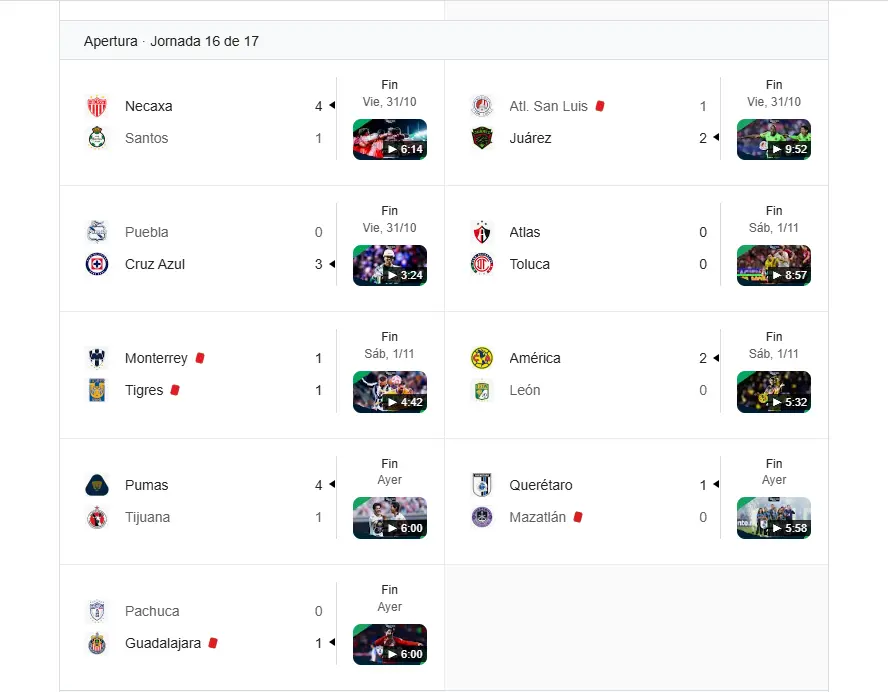
Task: Click the Cruz Azul team crest
Action: tap(97, 264)
